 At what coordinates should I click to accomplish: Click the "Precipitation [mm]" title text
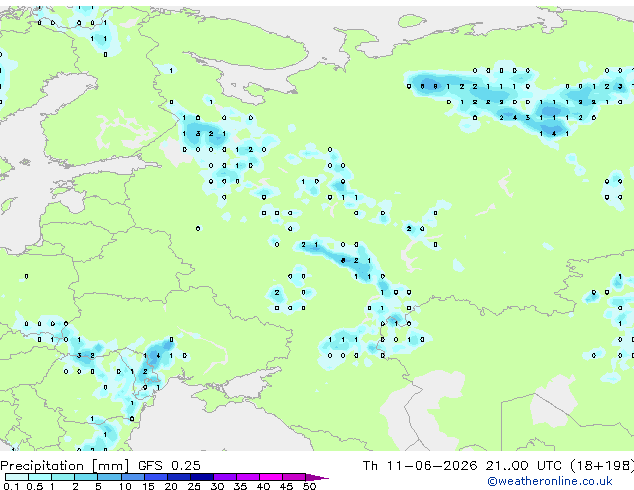click(65, 466)
